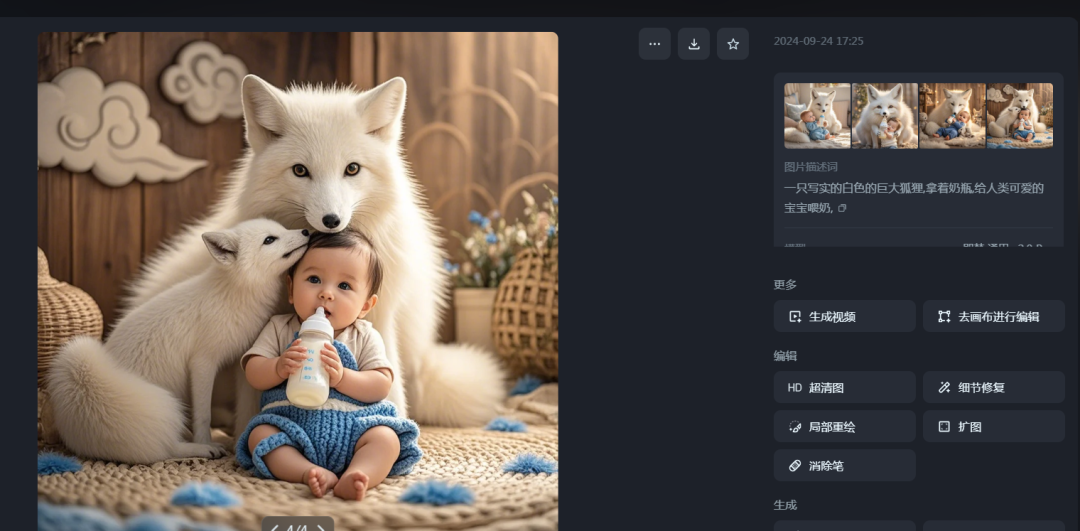Copy the image prompt text with the copy icon
The image size is (1080, 531).
(842, 208)
